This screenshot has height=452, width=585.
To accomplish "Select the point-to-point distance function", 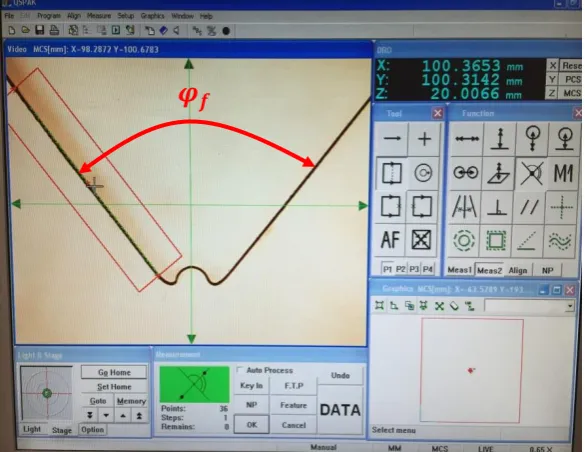I will (x=466, y=139).
